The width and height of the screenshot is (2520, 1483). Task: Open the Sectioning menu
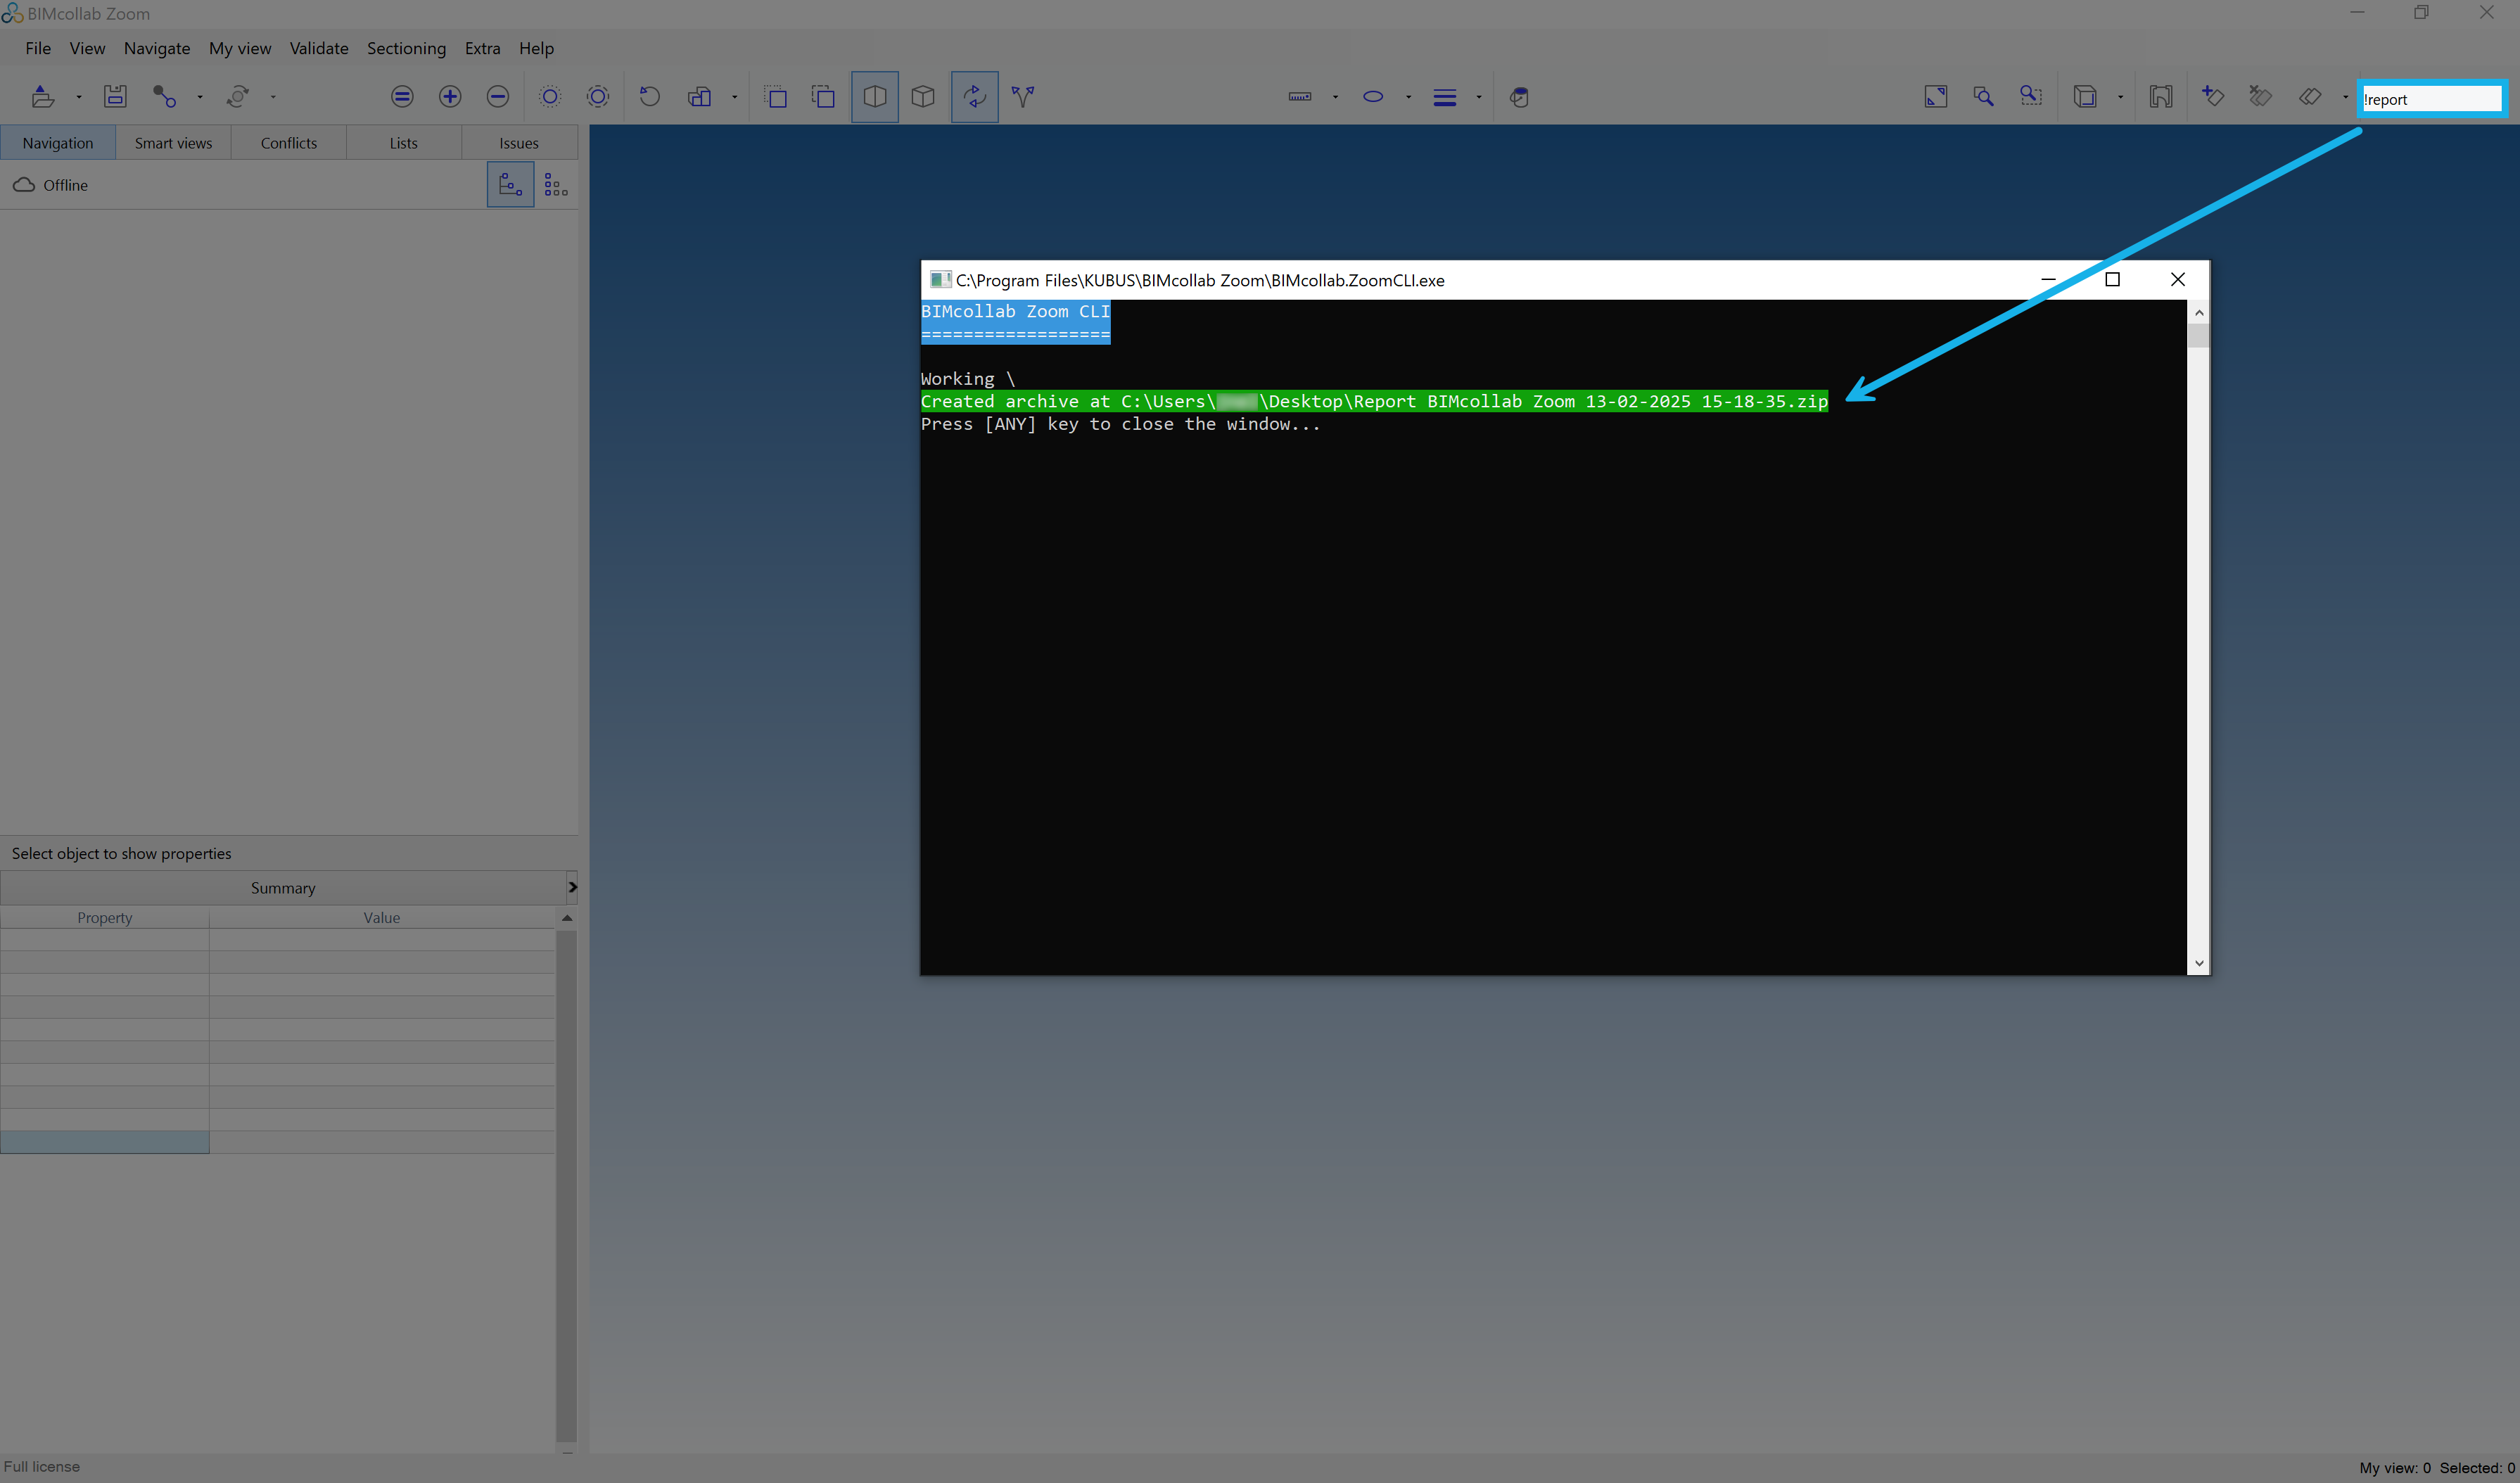click(406, 48)
